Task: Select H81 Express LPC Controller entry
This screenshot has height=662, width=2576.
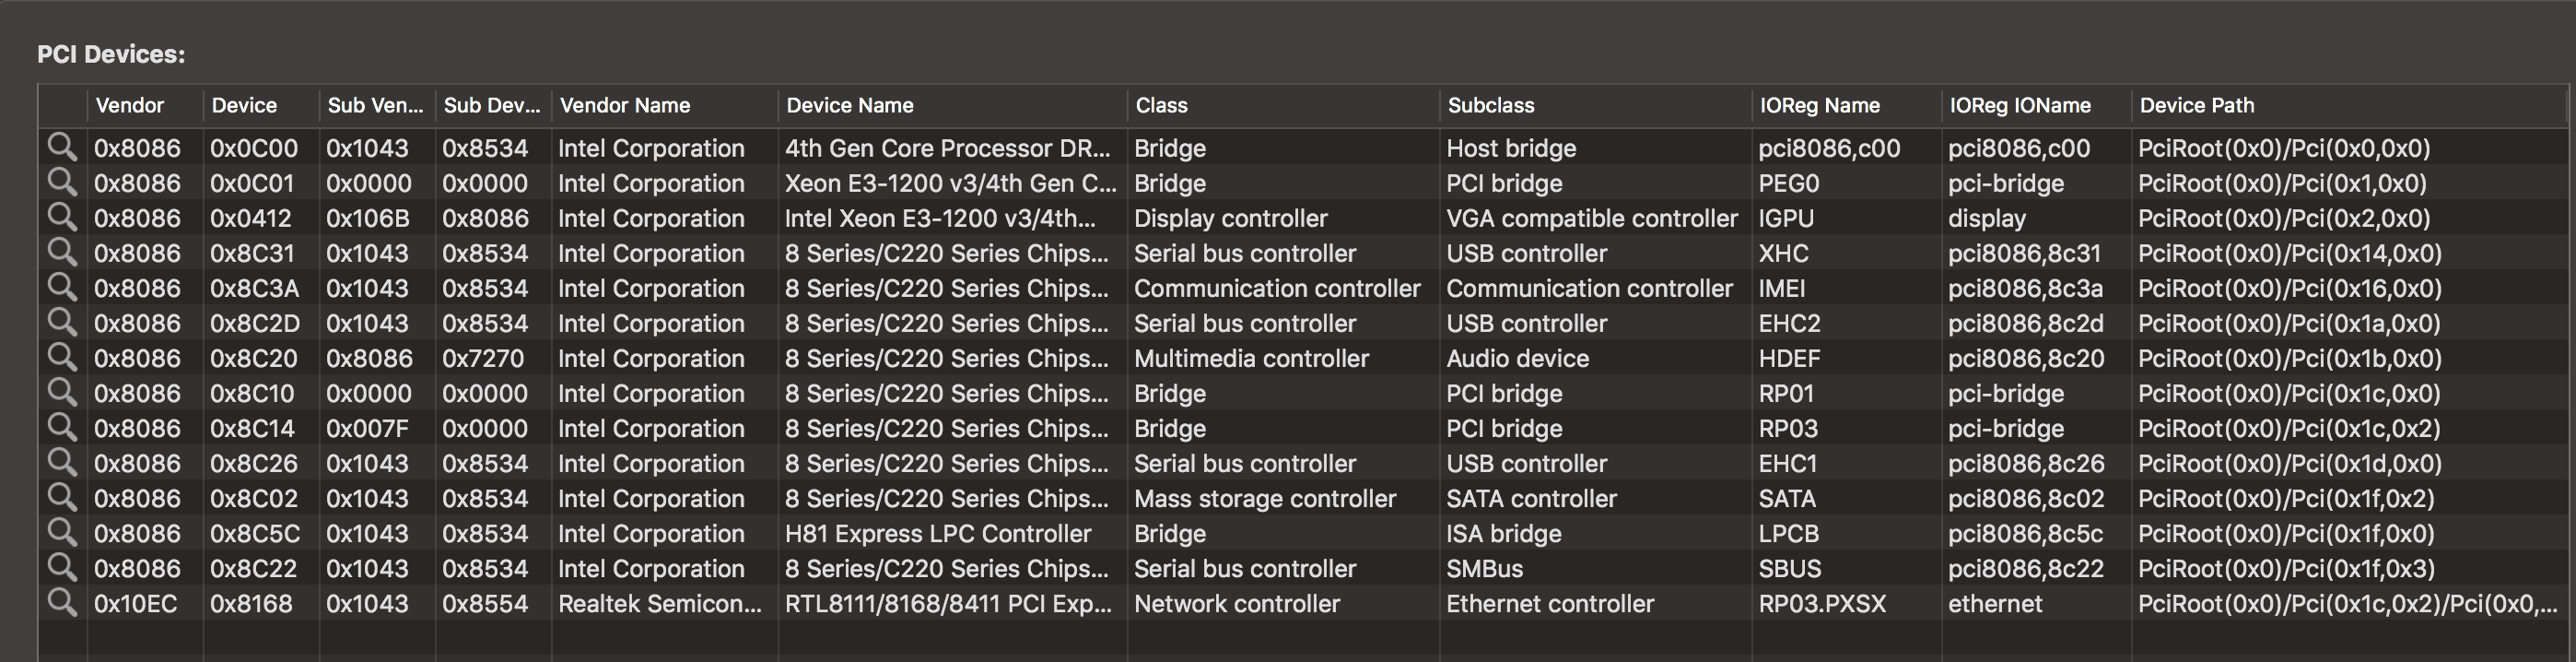Action: [x=937, y=533]
